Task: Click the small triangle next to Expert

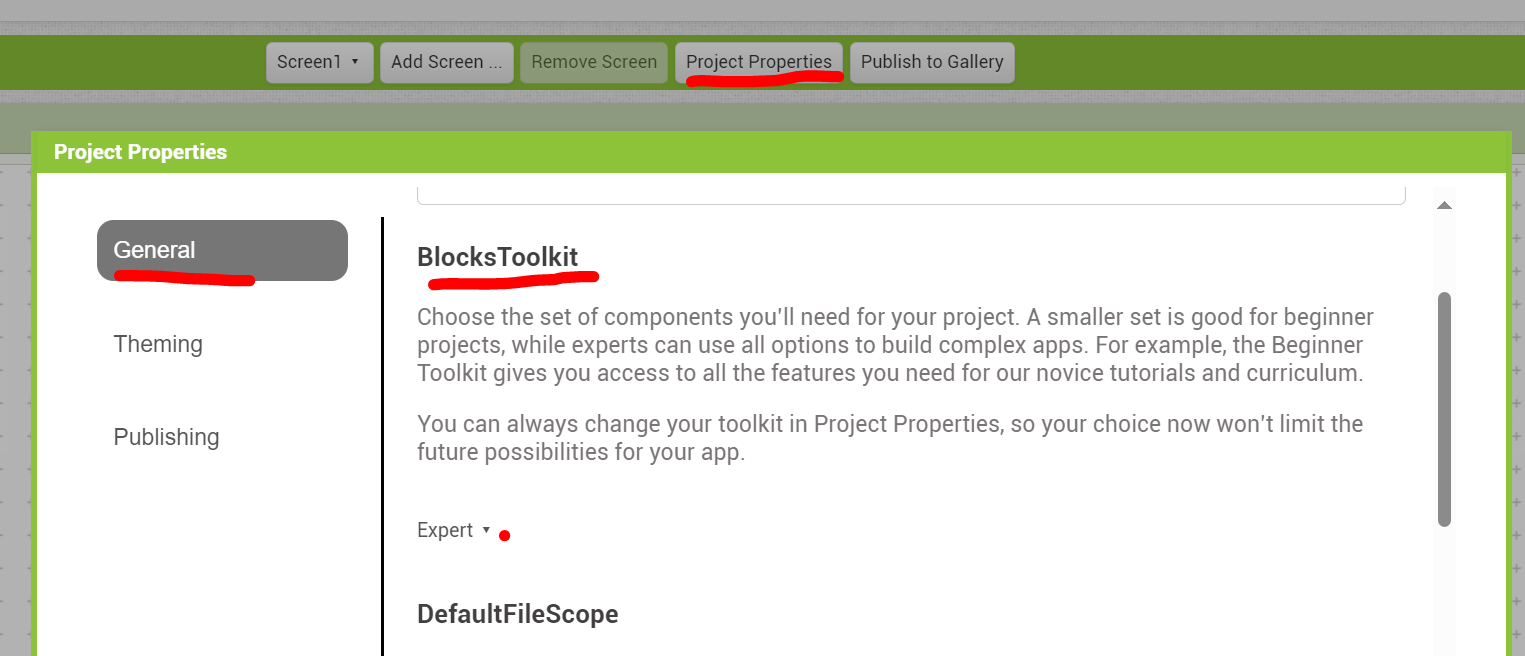Action: point(486,530)
